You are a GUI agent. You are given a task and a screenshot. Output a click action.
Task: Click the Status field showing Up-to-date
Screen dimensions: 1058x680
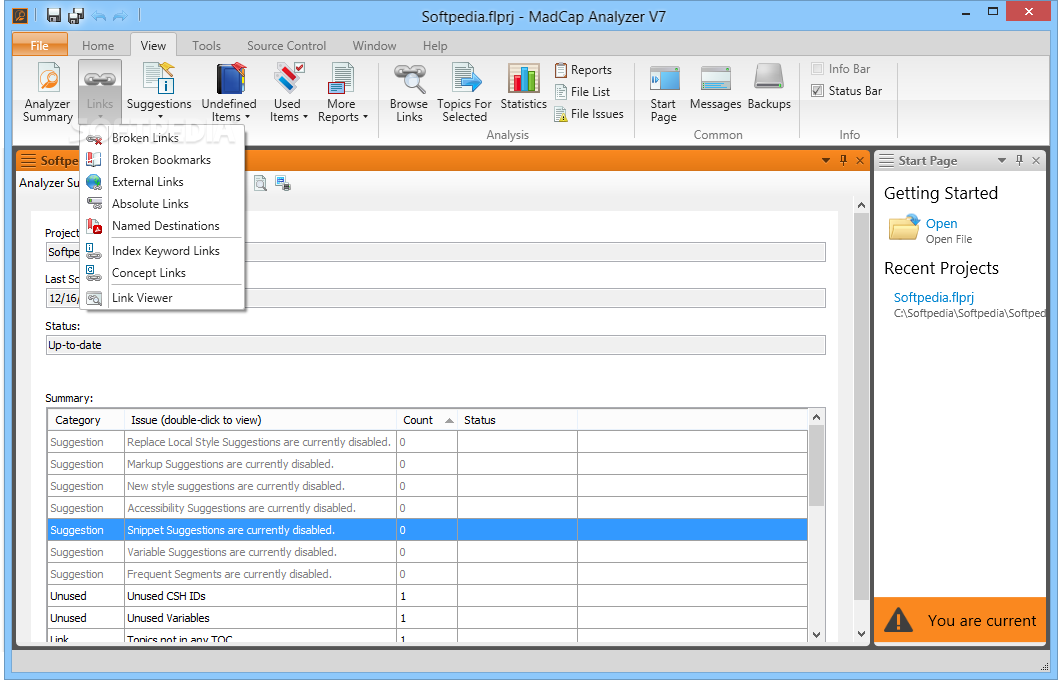point(435,345)
